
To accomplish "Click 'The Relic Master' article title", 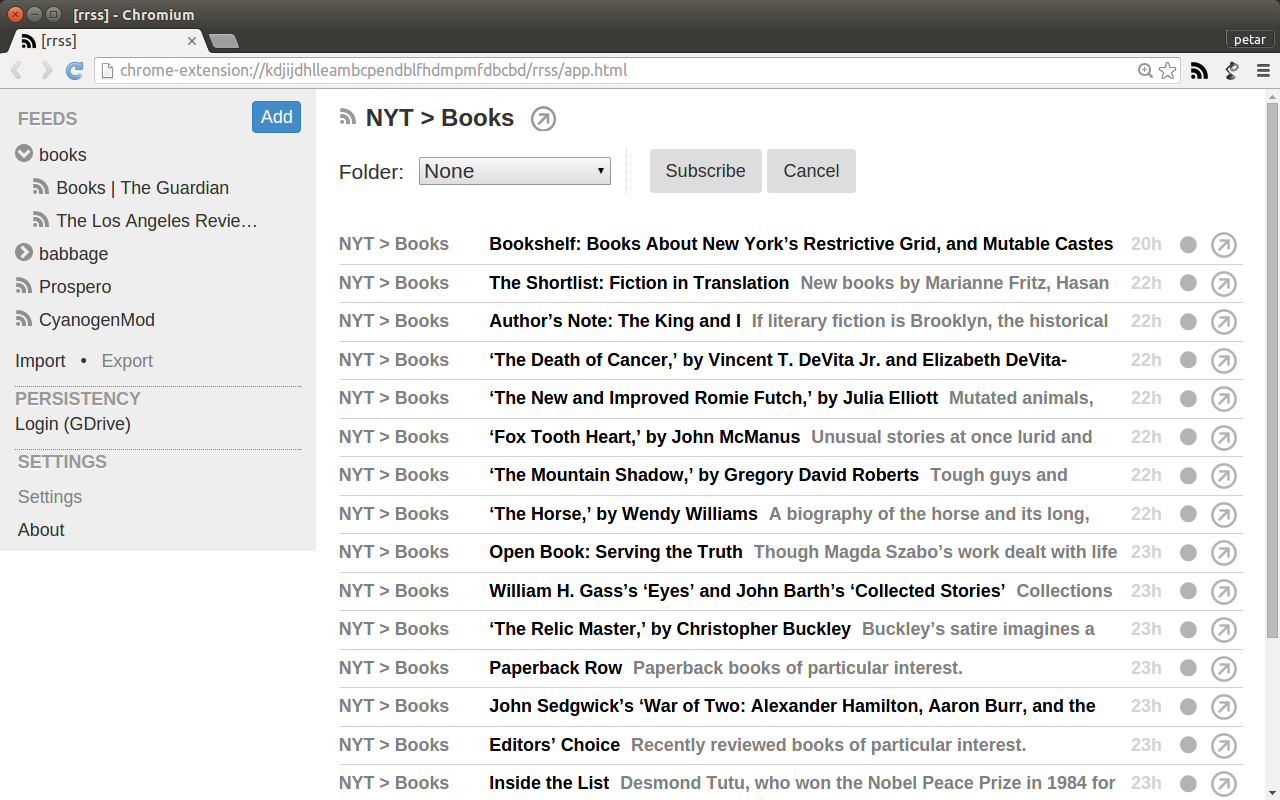I will (x=670, y=629).
